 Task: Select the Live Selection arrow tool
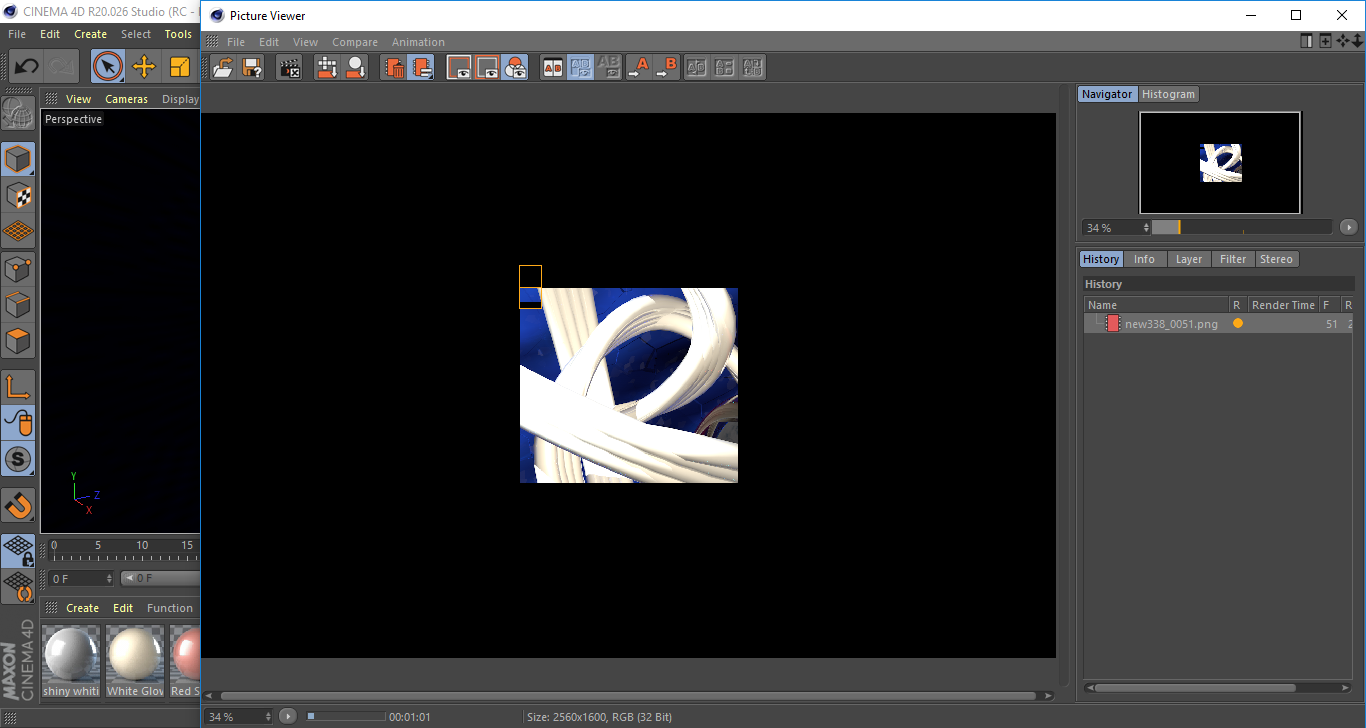tap(108, 67)
